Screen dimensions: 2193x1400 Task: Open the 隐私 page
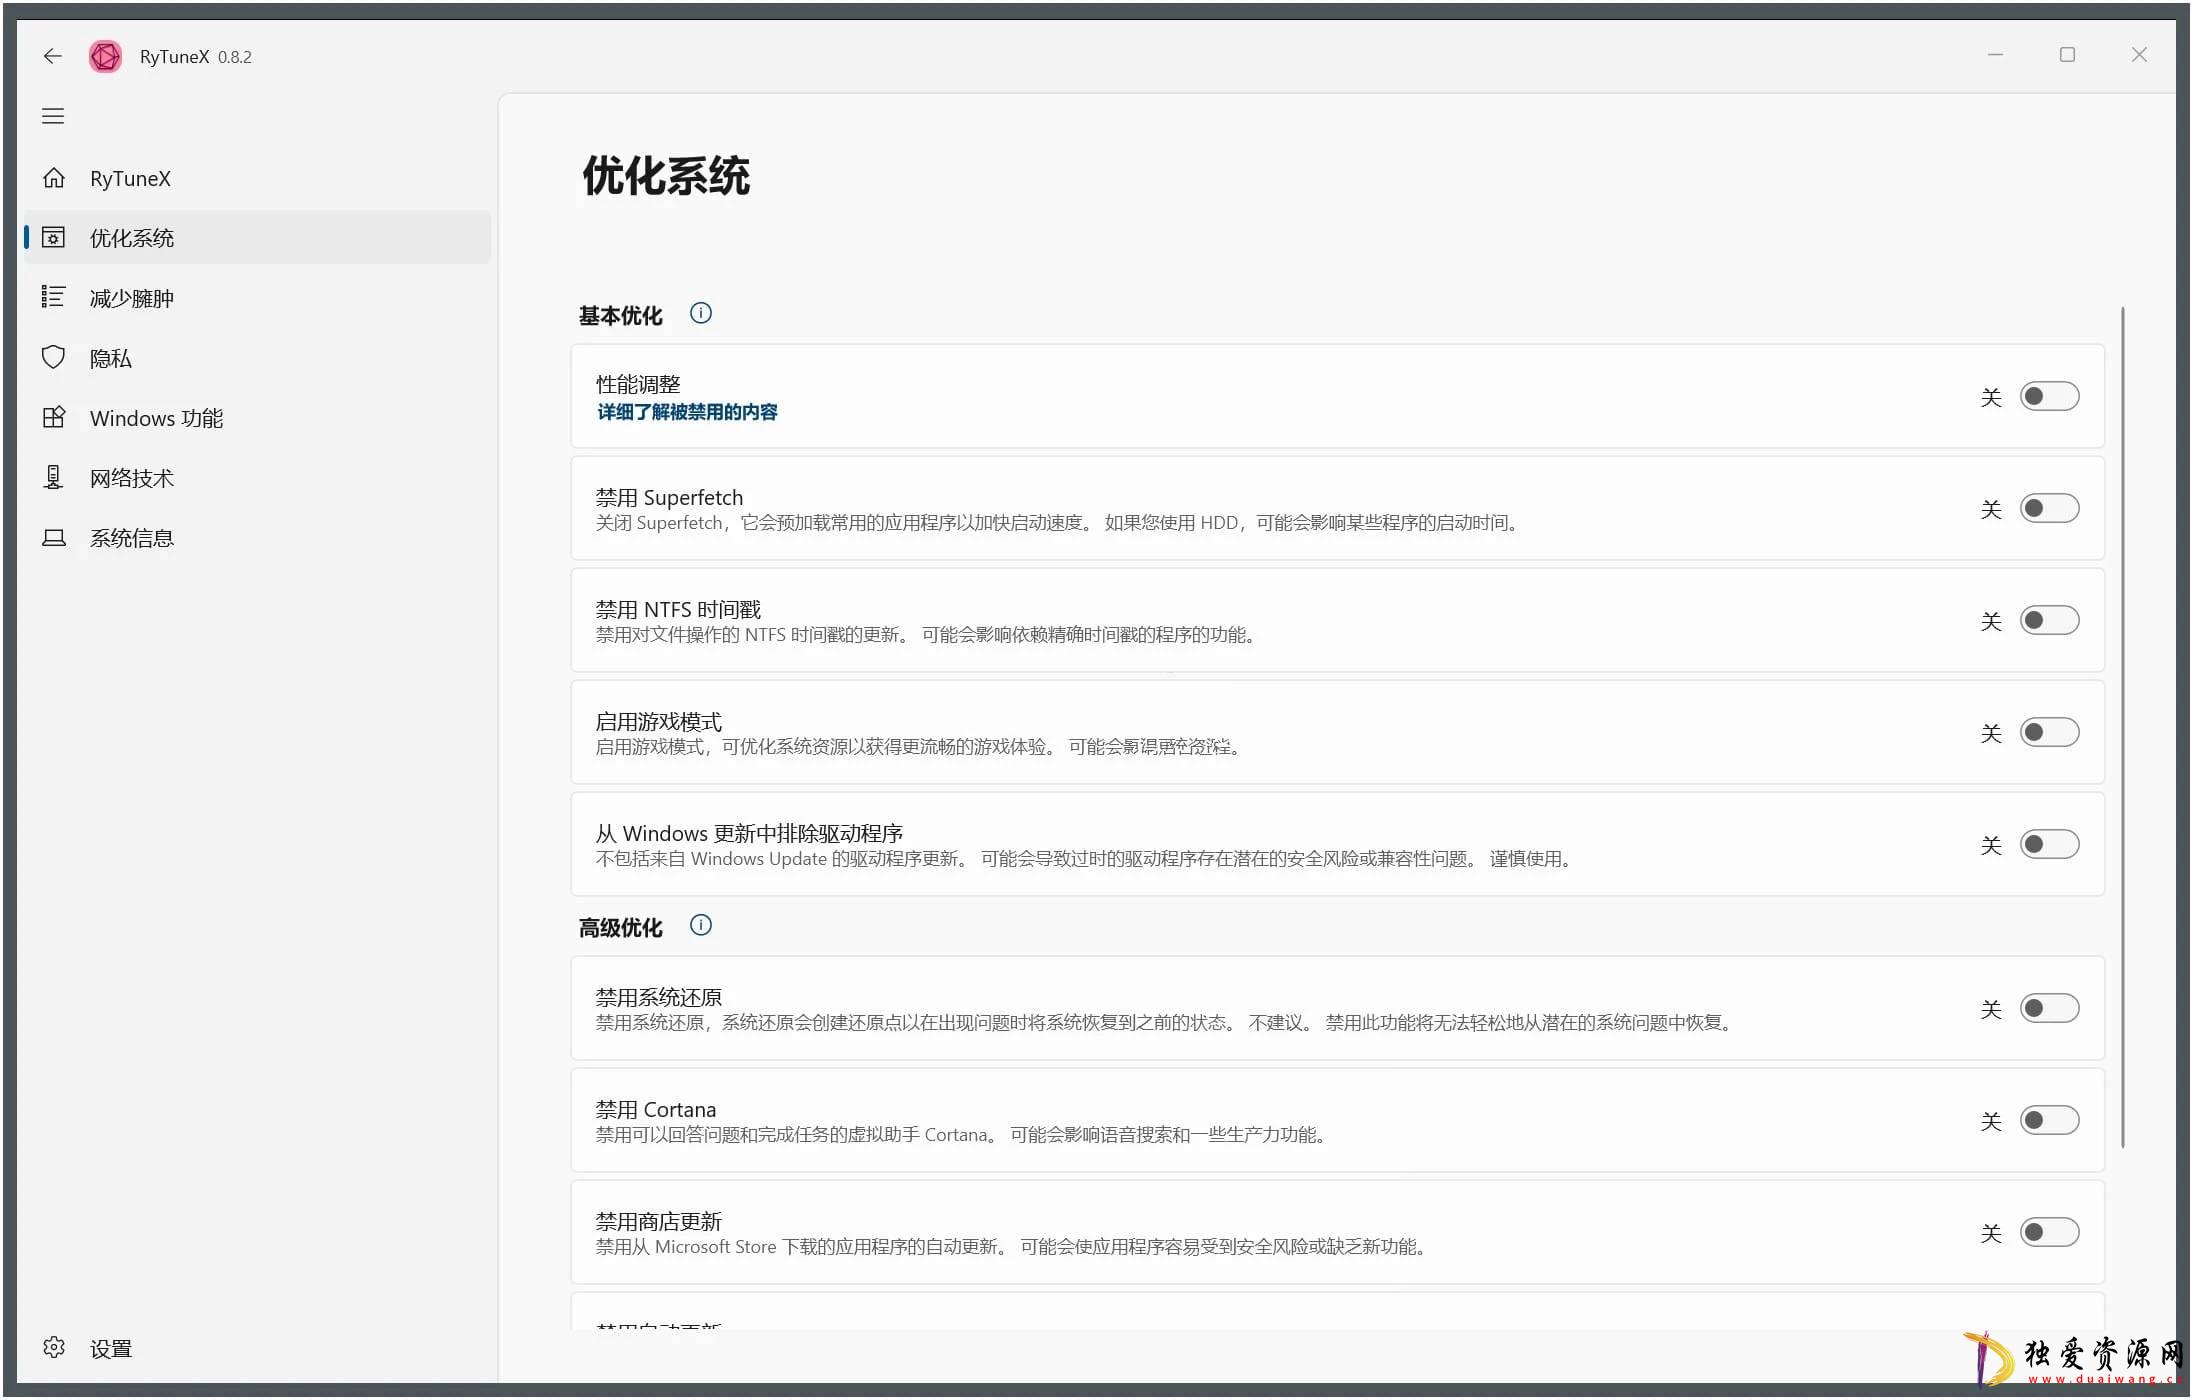258,357
